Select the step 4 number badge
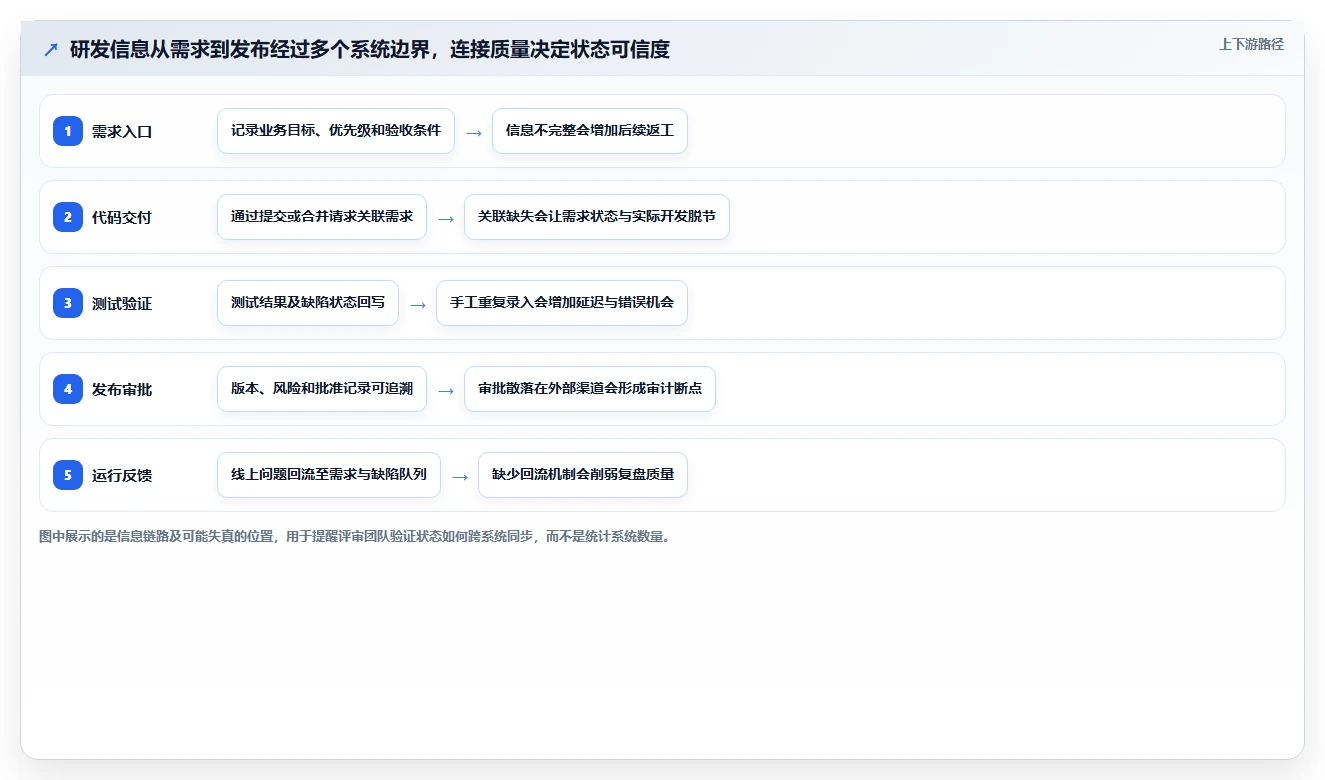Viewport: 1325px width, 780px height. (68, 389)
